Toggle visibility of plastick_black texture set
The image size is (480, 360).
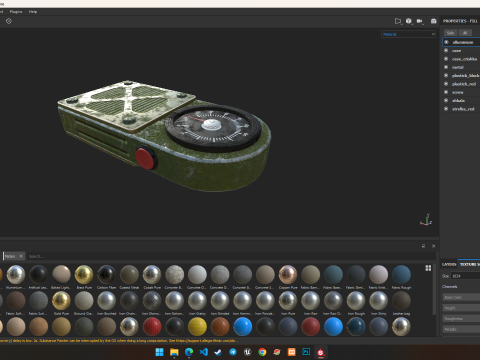tap(446, 75)
